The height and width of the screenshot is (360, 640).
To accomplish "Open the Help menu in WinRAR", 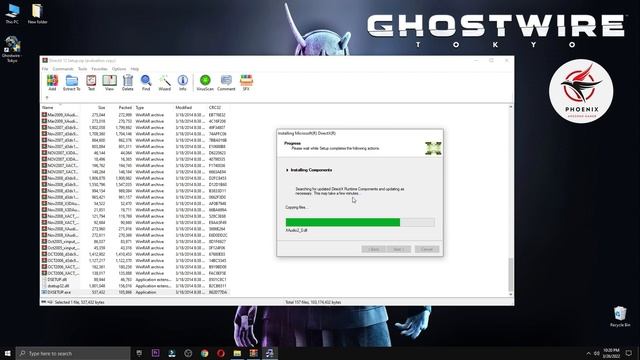I will pos(135,69).
